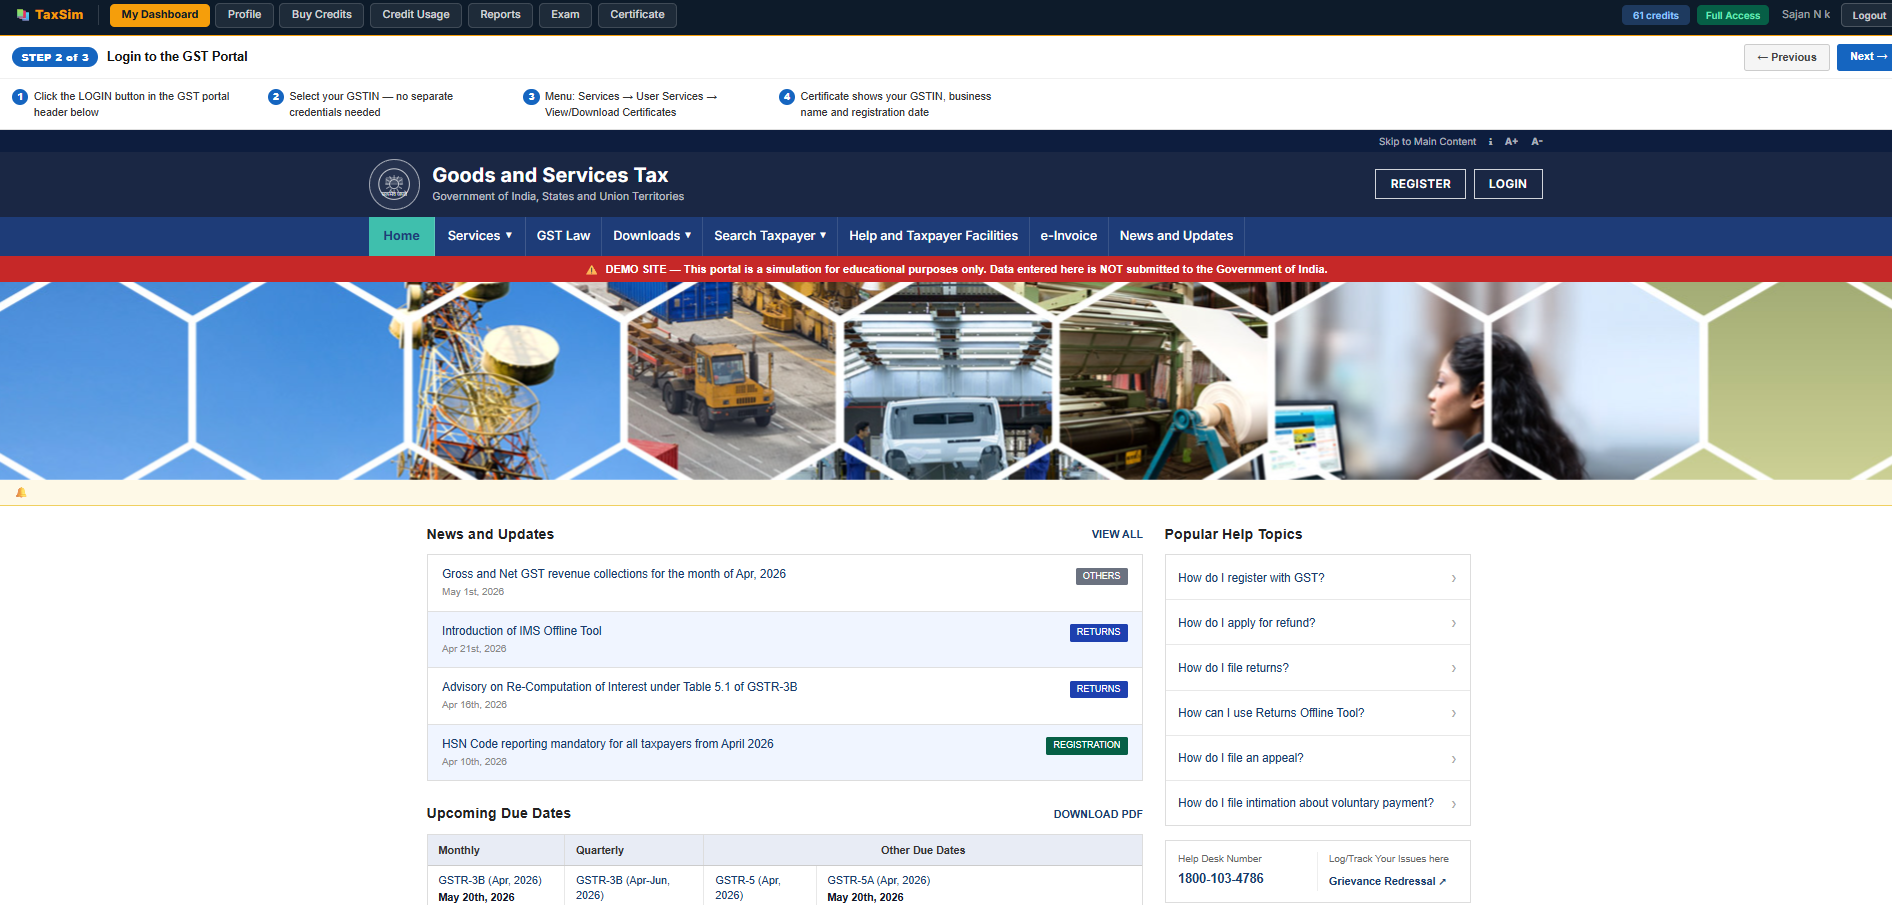Click the LOGIN button in GST header
The width and height of the screenshot is (1892, 905).
click(1507, 184)
